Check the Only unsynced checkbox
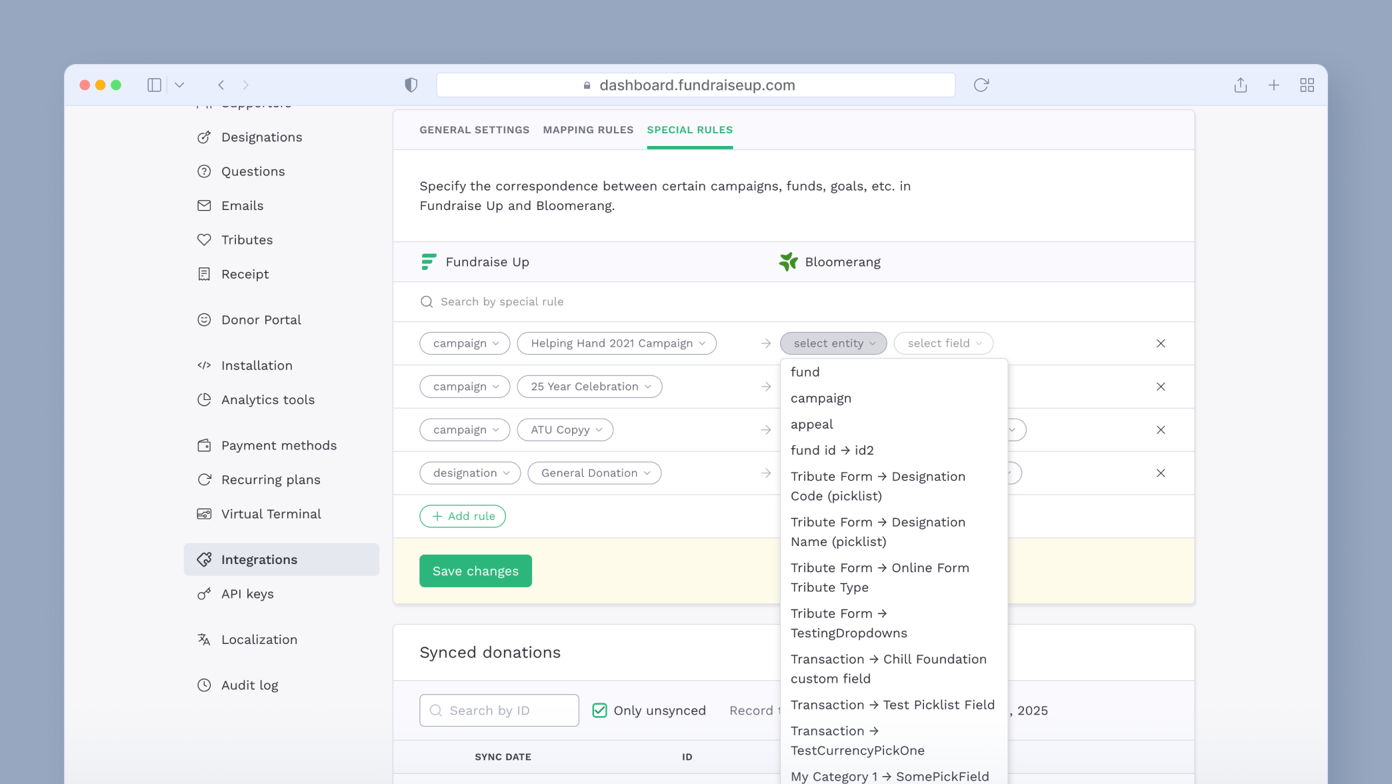 pyautogui.click(x=599, y=710)
